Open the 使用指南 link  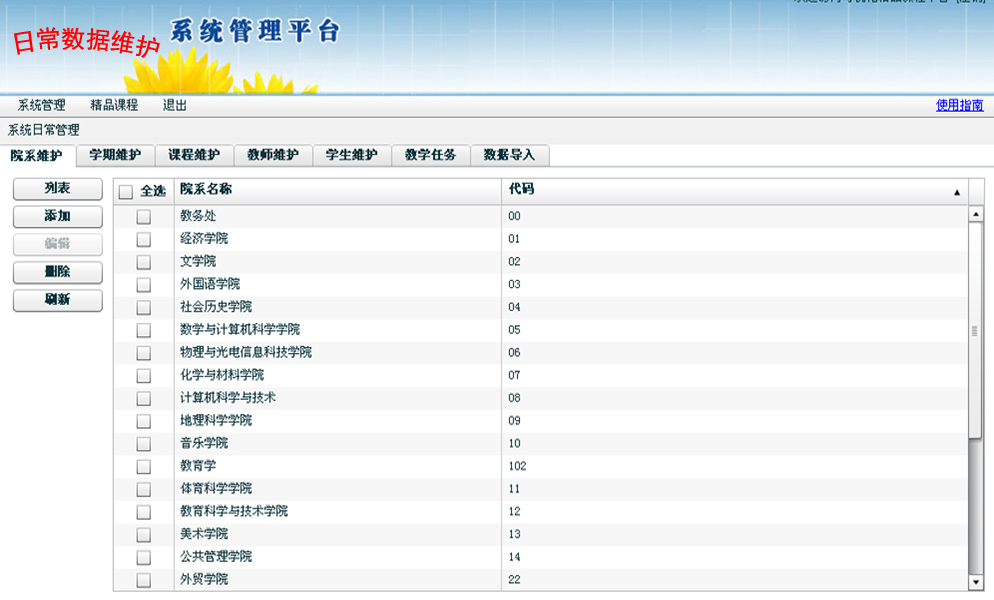(x=959, y=105)
